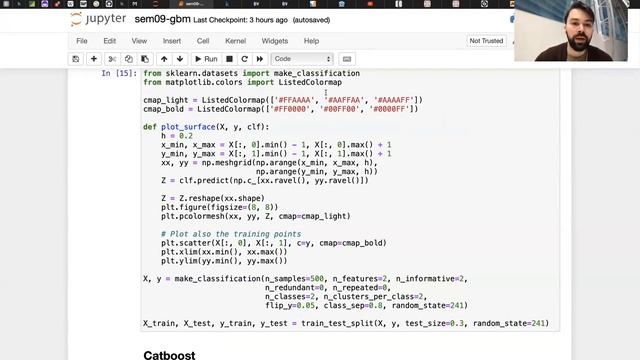The height and width of the screenshot is (360, 640).
Task: Copy selected cells icon
Action: click(129, 59)
